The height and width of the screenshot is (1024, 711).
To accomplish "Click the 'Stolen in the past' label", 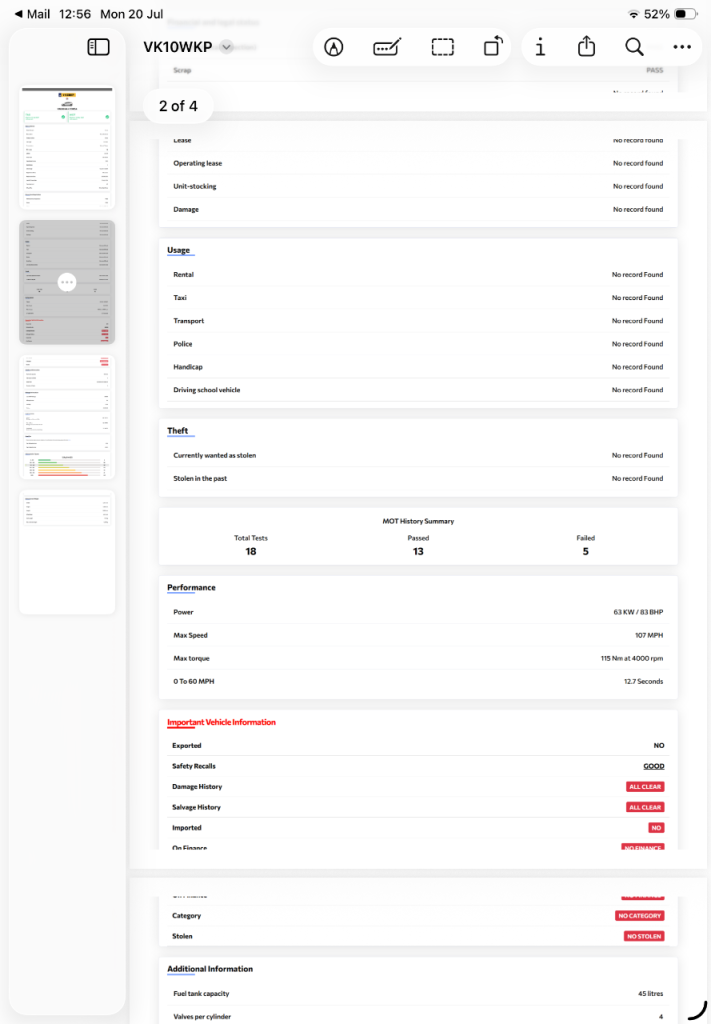I will pyautogui.click(x=200, y=479).
